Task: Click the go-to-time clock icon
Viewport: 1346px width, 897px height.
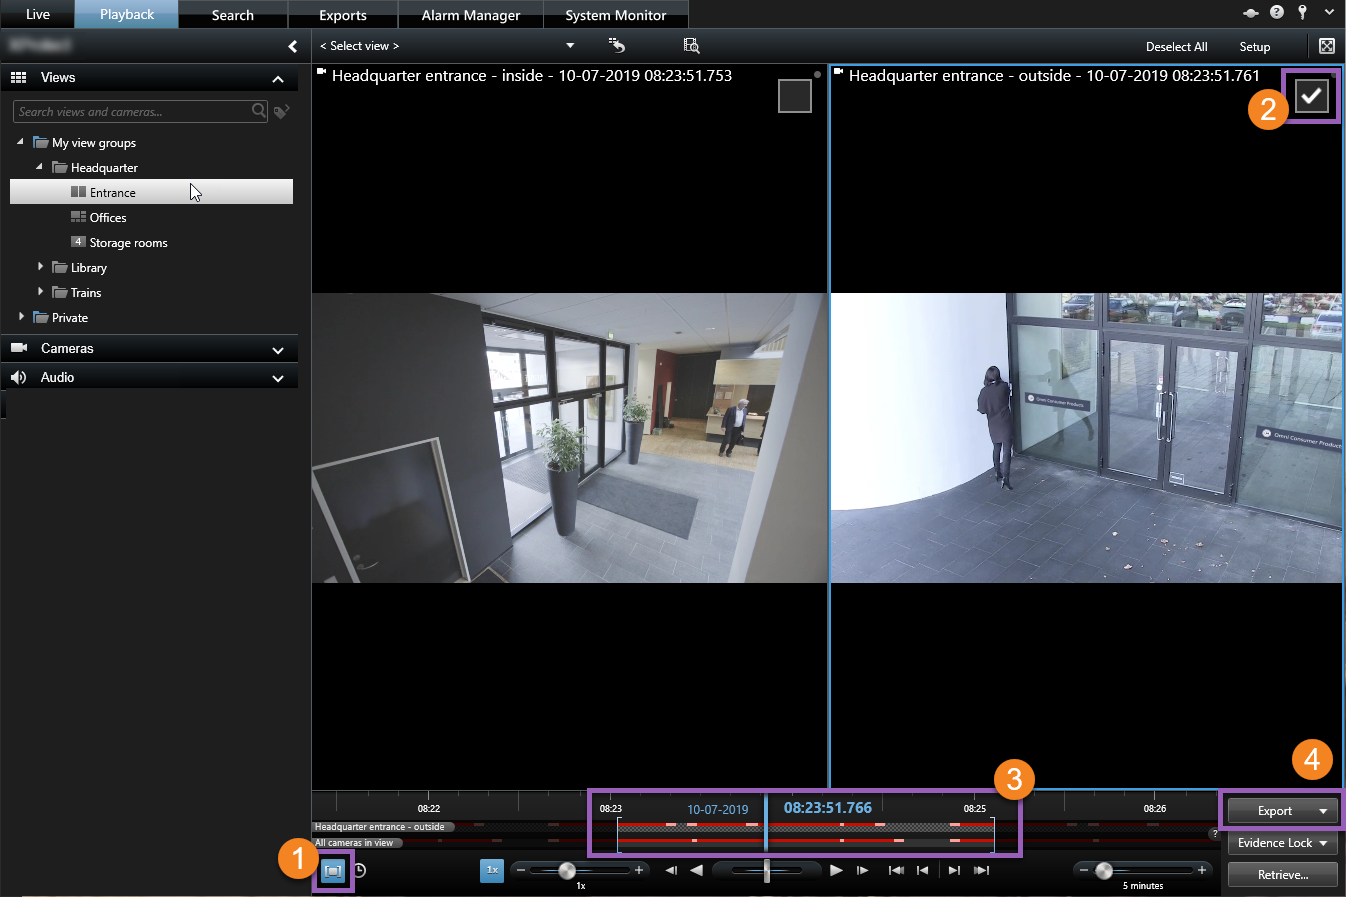Action: click(360, 871)
